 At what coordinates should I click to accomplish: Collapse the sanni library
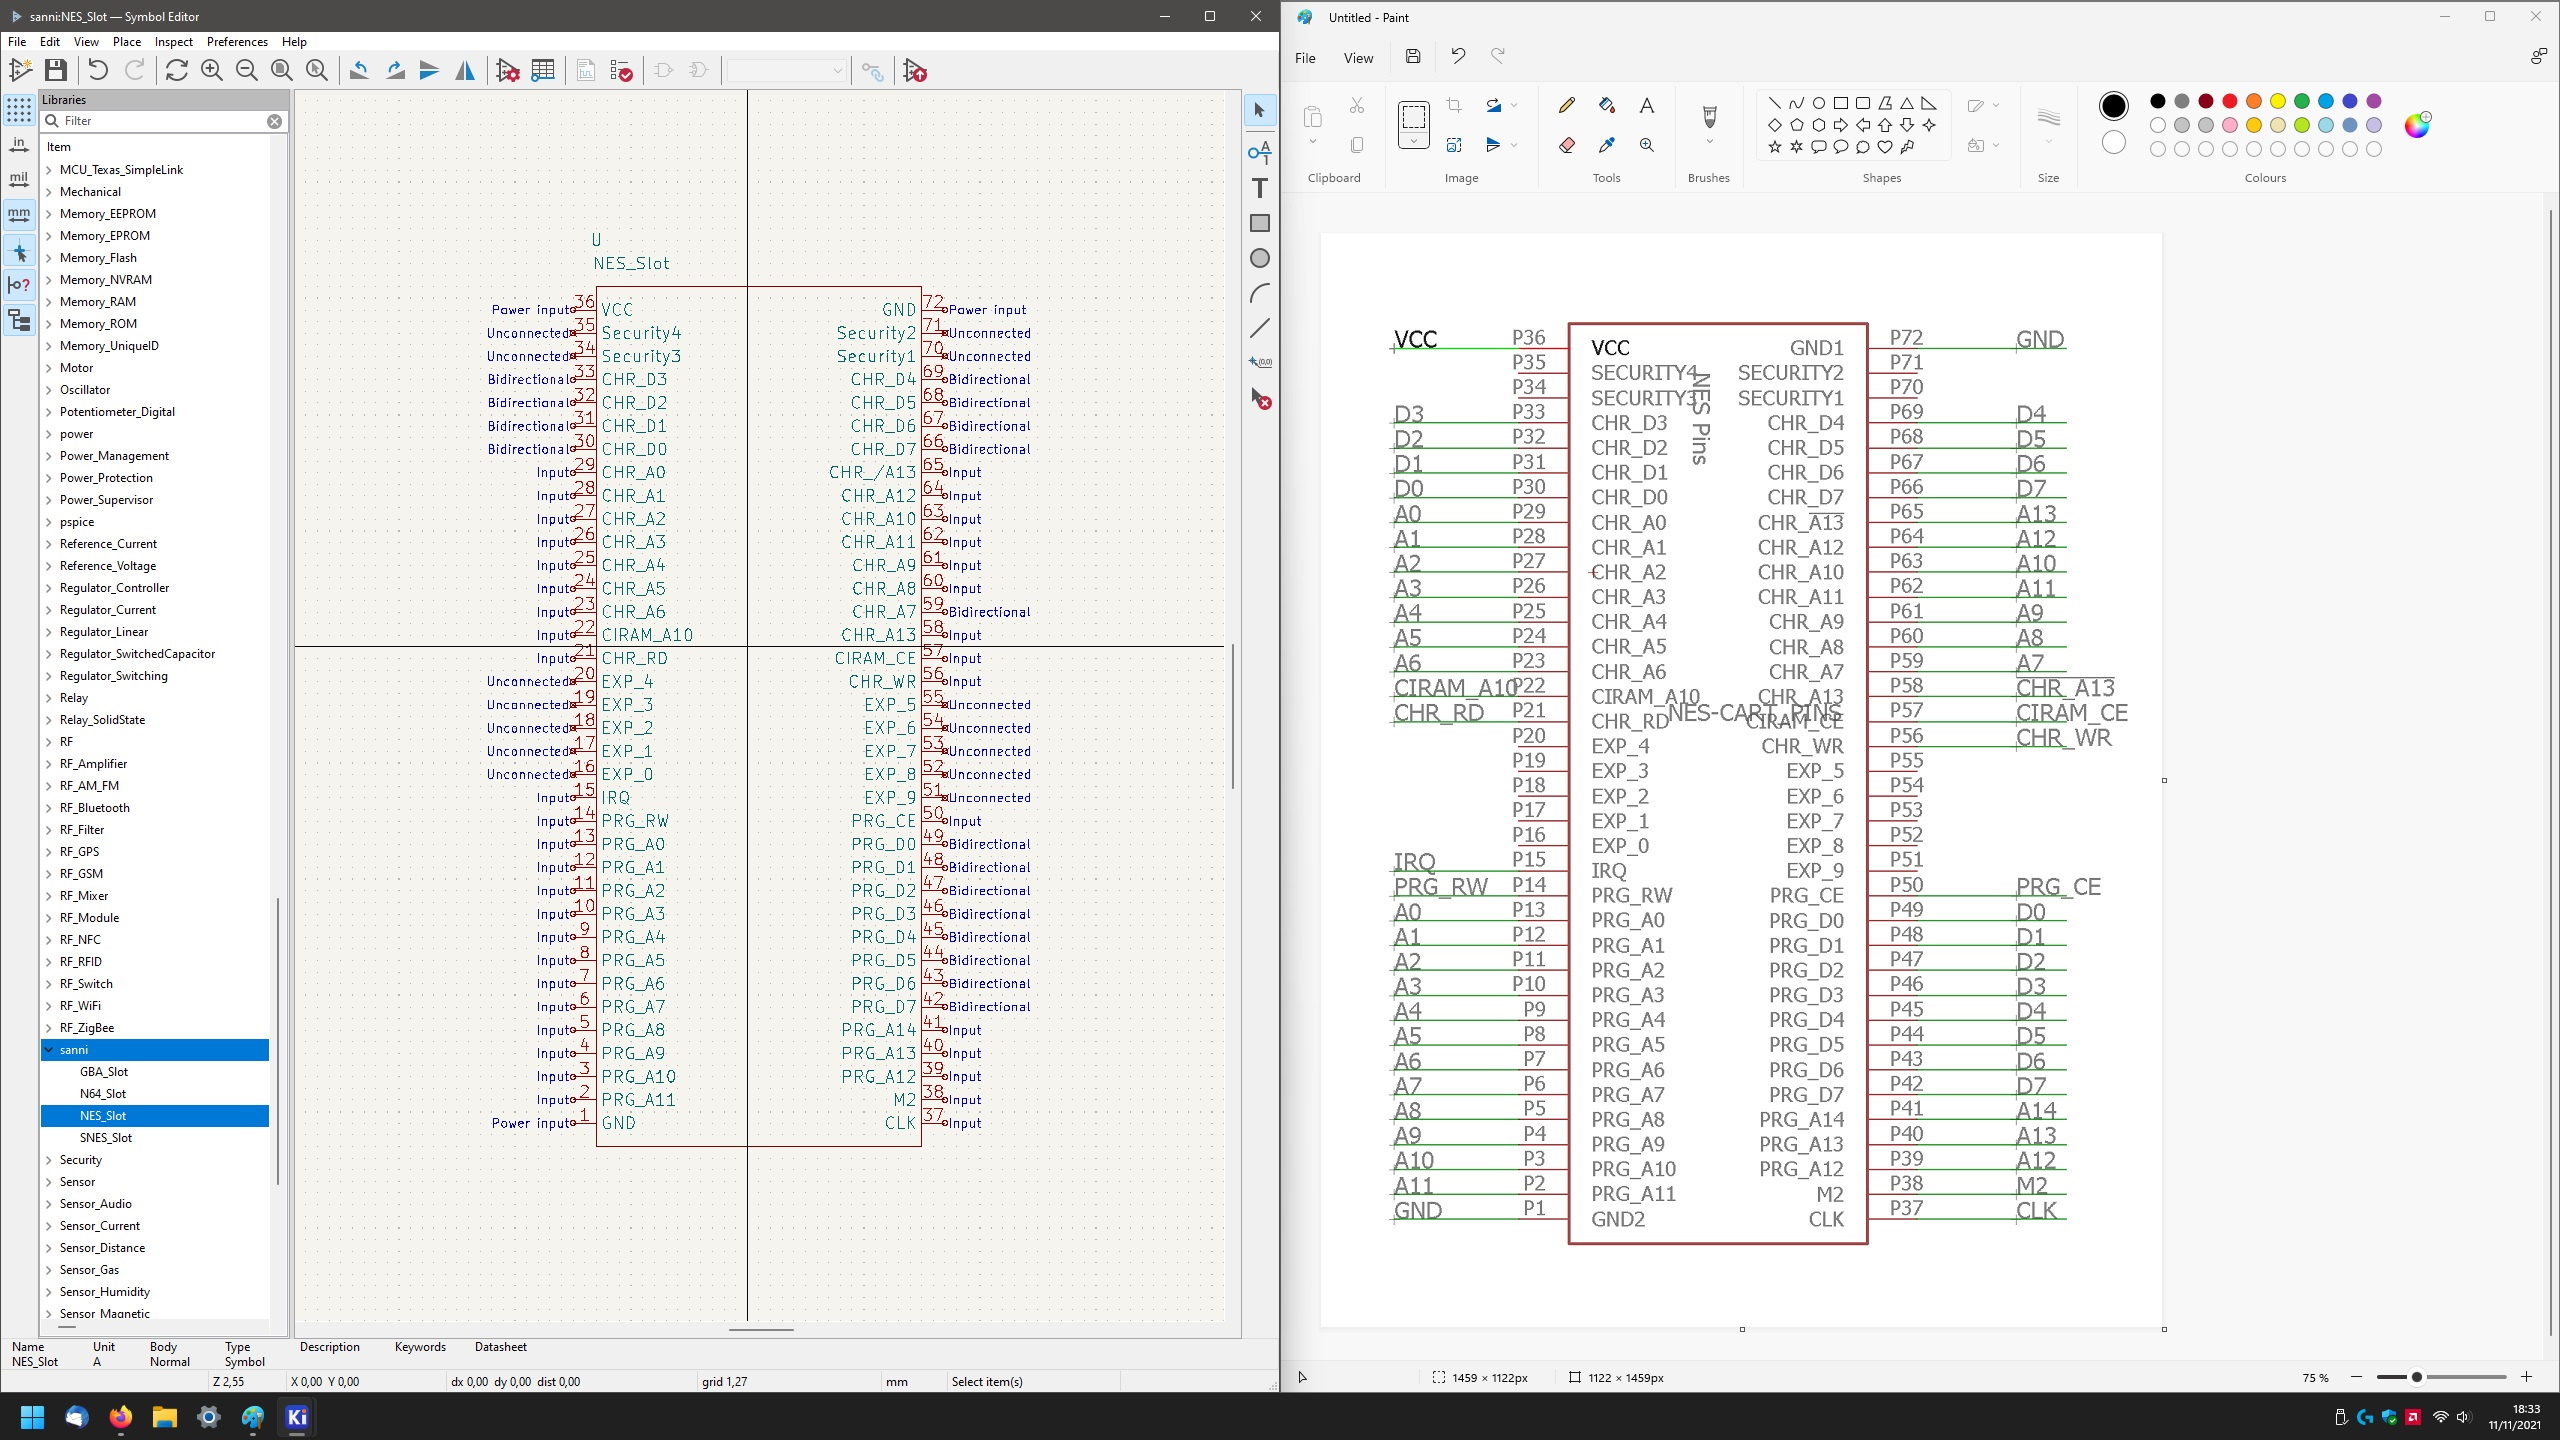point(49,1050)
